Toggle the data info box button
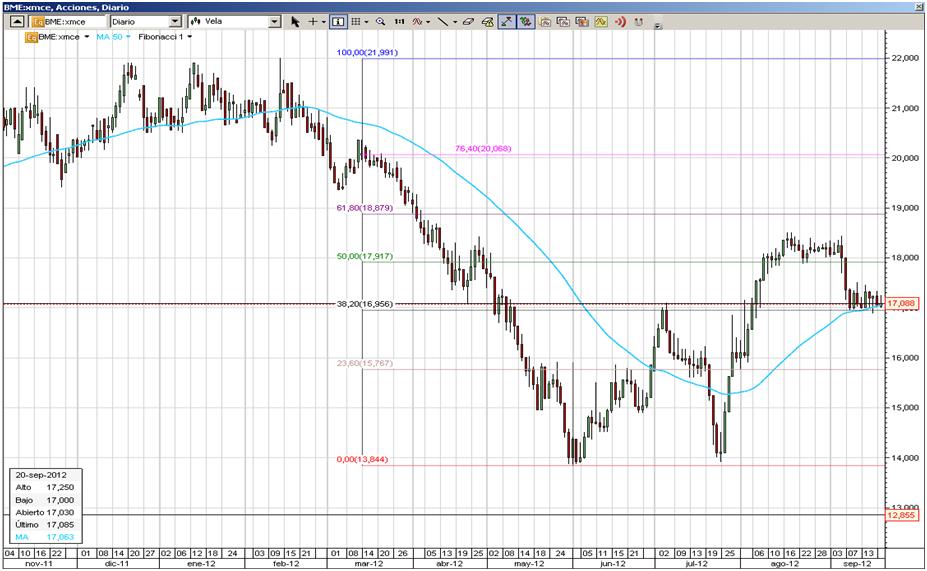The width and height of the screenshot is (927, 571). pyautogui.click(x=338, y=22)
